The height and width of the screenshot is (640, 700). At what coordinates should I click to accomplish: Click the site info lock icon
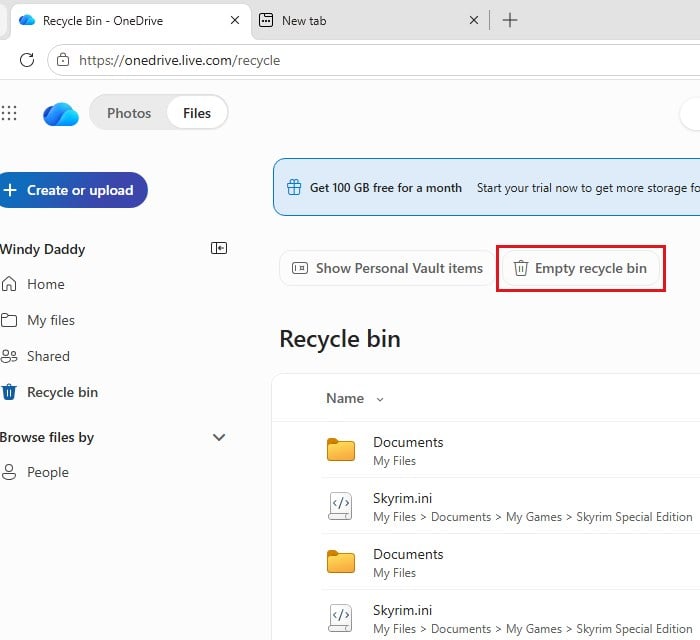(x=63, y=59)
